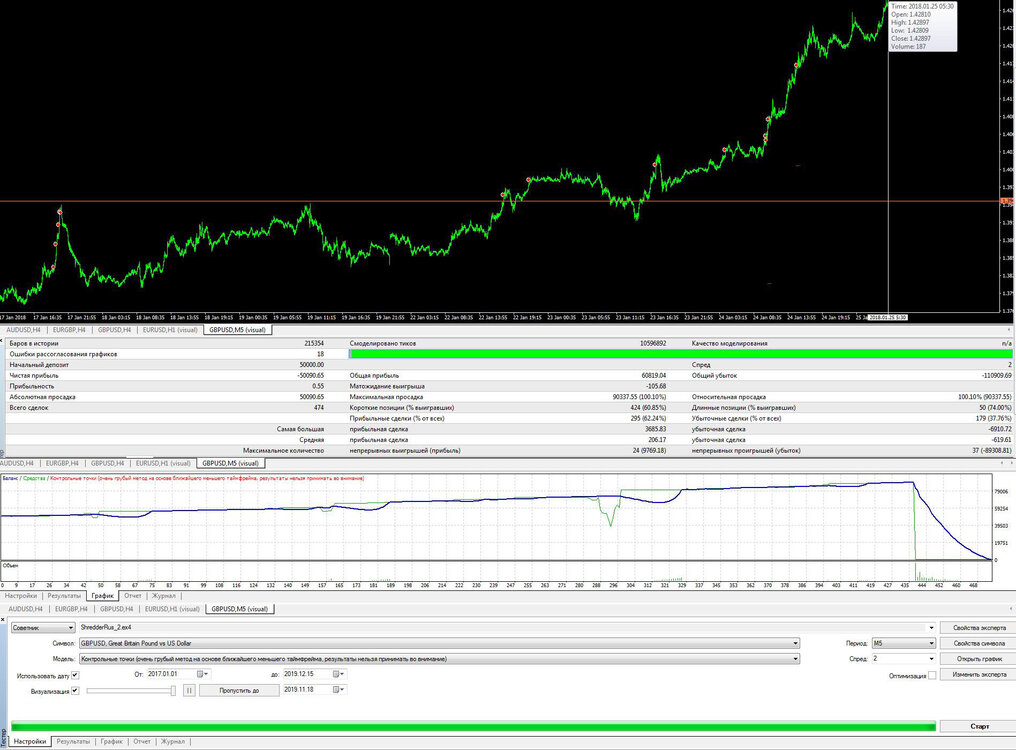Click the Всего сделок value 474
This screenshot has height=750, width=1016.
click(x=318, y=408)
